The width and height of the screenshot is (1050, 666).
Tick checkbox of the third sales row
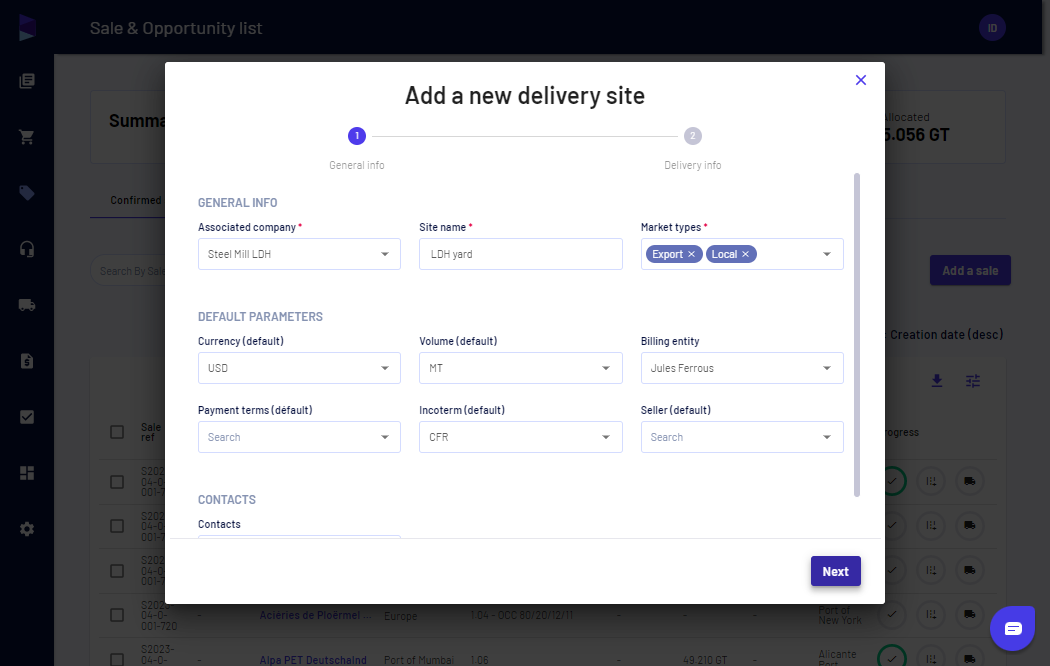(x=117, y=571)
